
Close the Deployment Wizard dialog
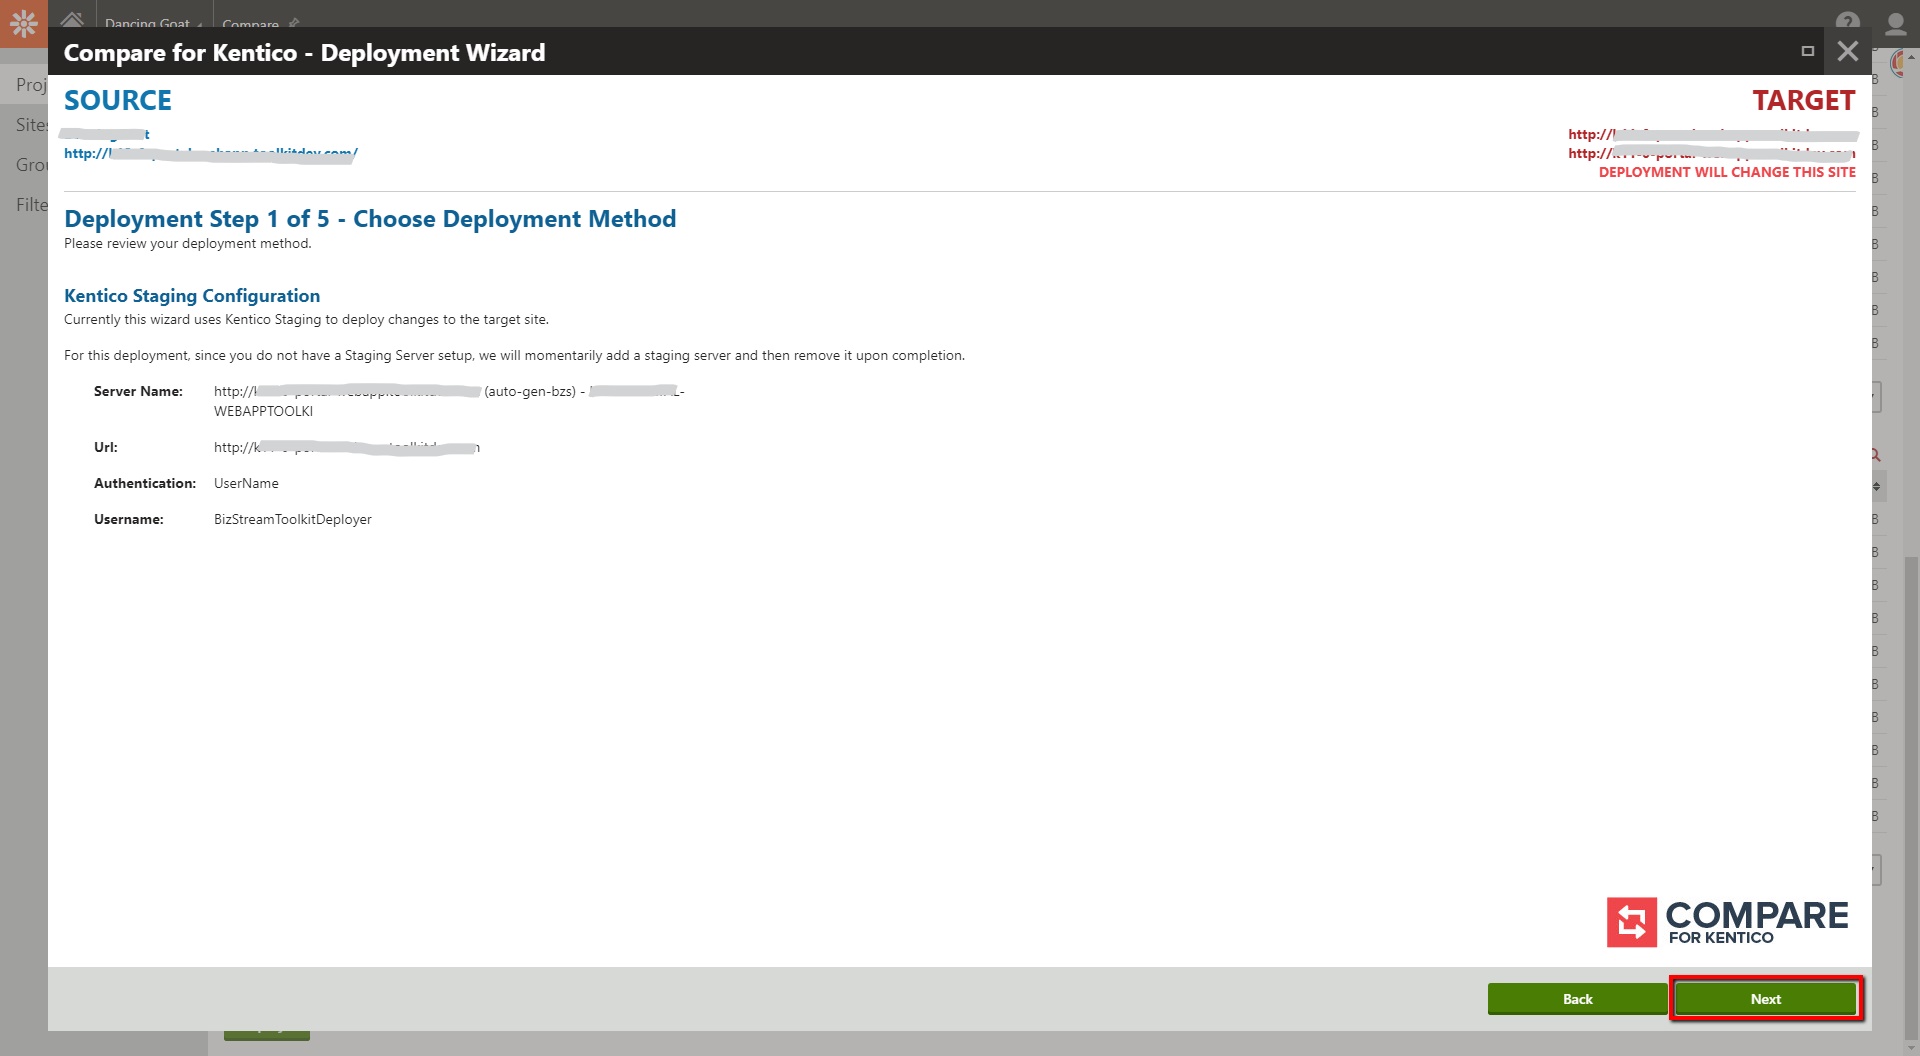pos(1848,51)
